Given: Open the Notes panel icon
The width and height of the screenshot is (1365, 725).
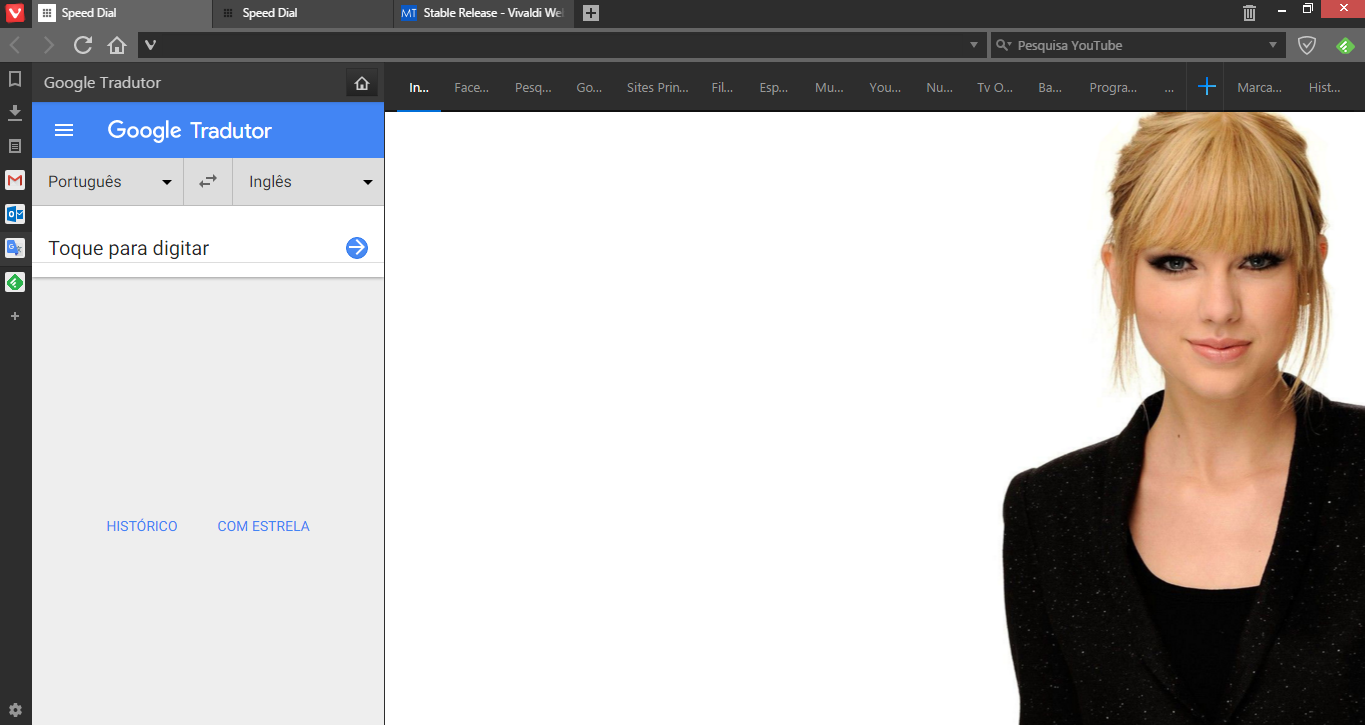Looking at the screenshot, I should point(15,146).
